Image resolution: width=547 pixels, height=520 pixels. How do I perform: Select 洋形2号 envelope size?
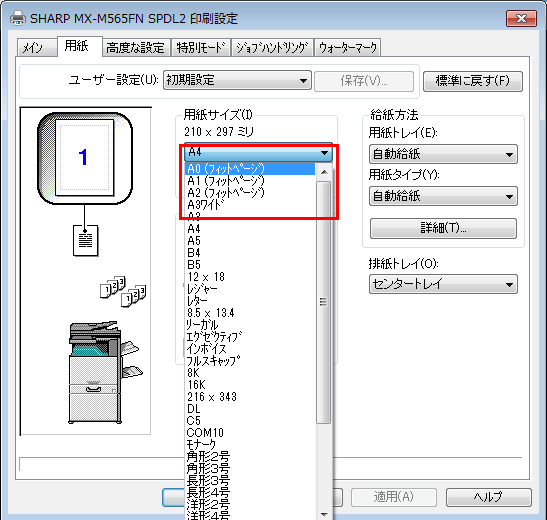point(250,505)
